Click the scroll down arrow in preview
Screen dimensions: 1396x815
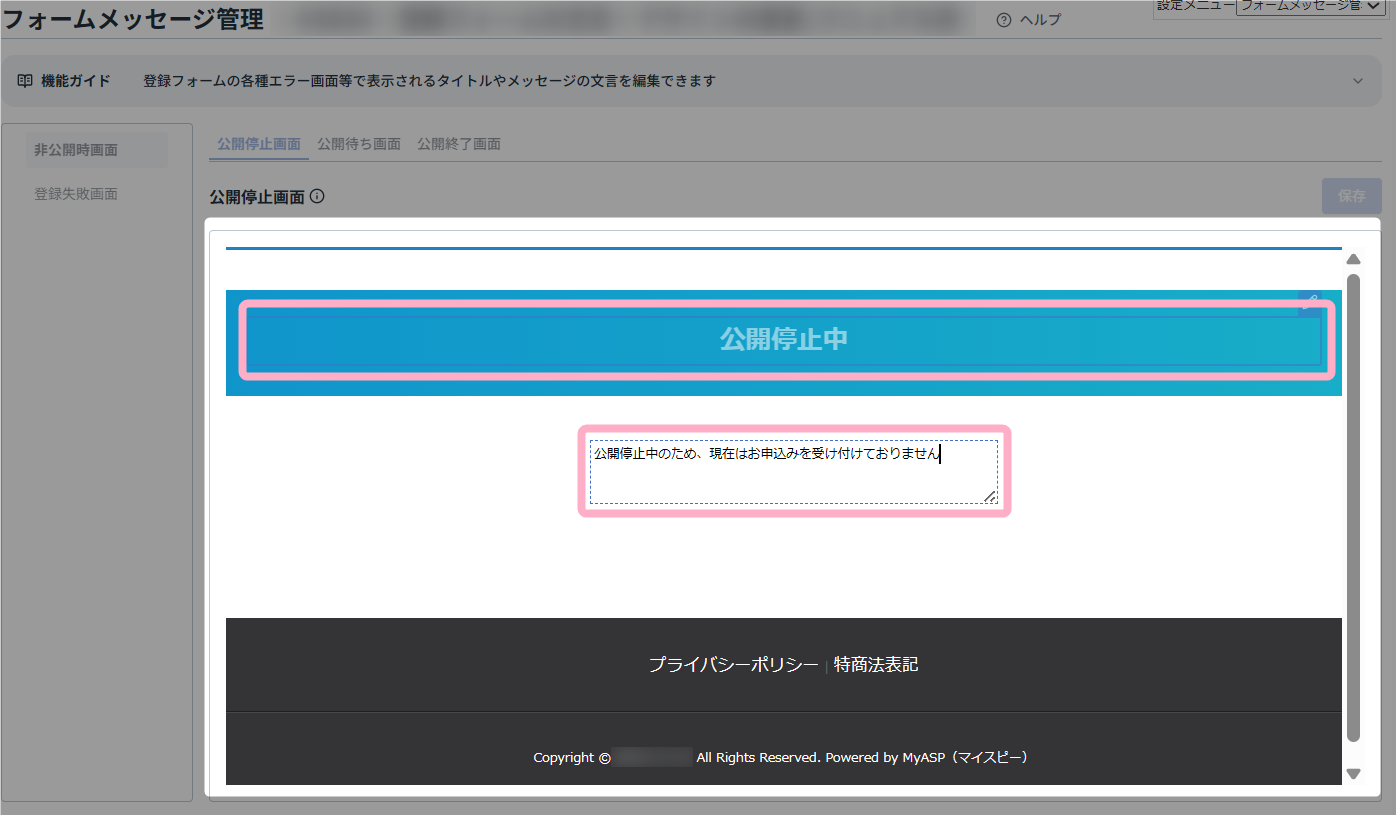pos(1353,773)
